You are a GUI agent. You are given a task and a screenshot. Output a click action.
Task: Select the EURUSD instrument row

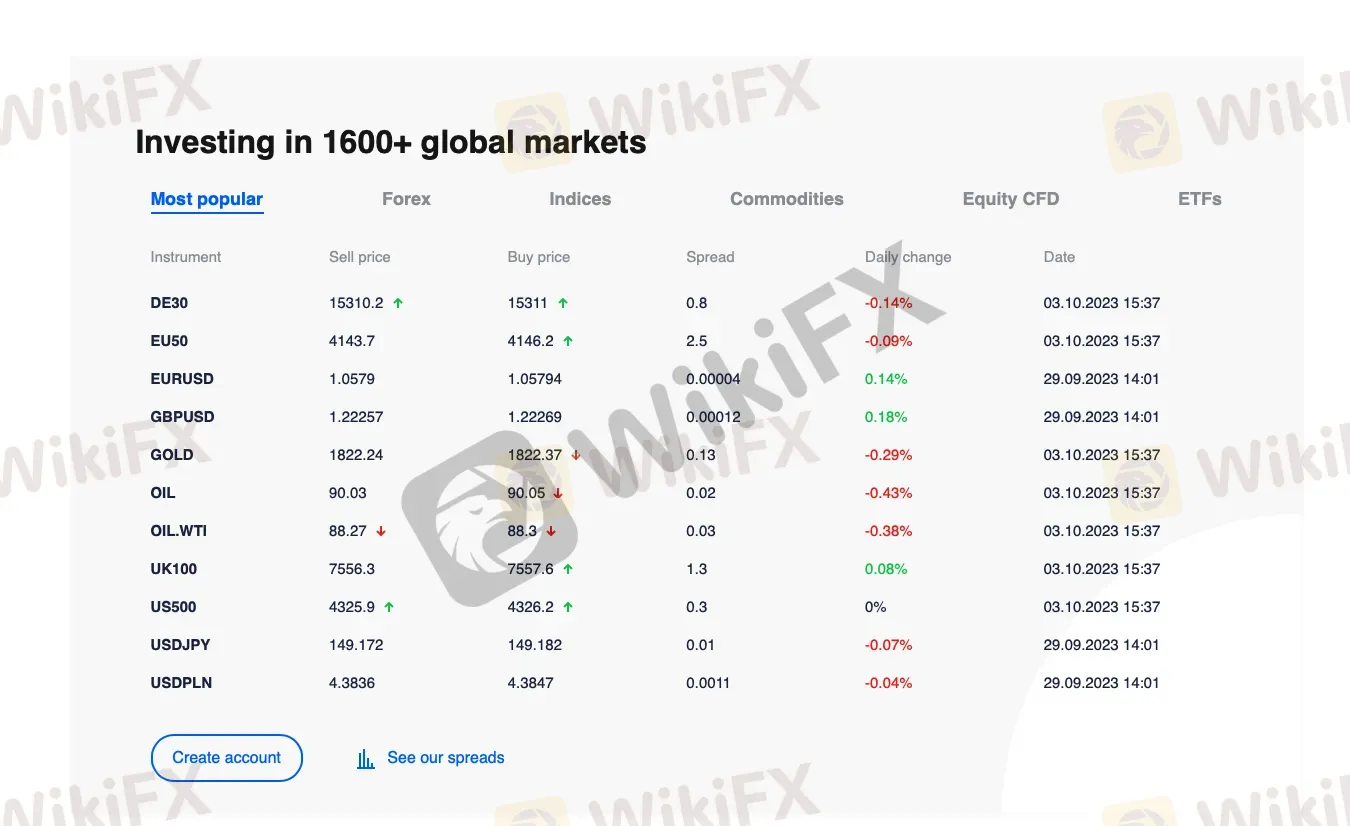point(182,379)
